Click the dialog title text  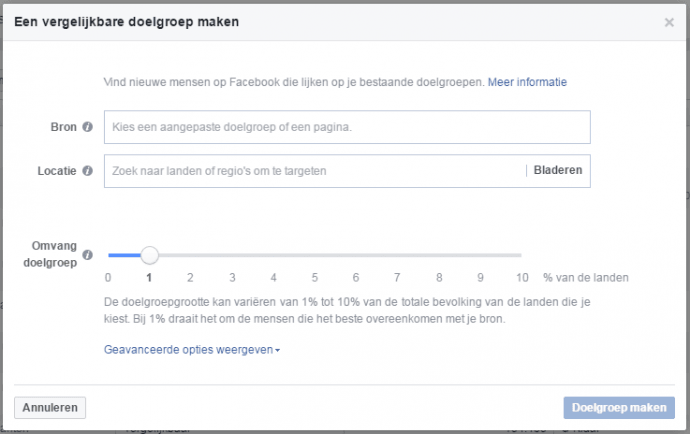pyautogui.click(x=126, y=21)
